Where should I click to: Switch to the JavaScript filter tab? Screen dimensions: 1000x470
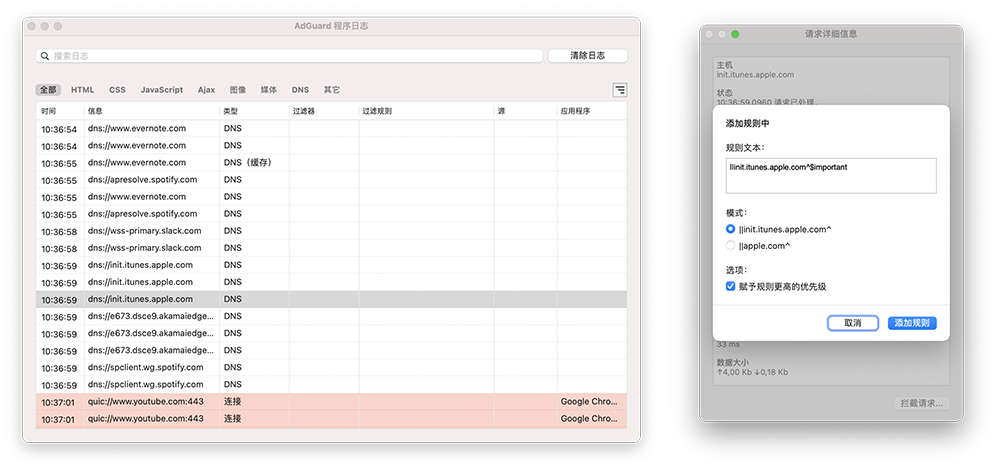(161, 90)
